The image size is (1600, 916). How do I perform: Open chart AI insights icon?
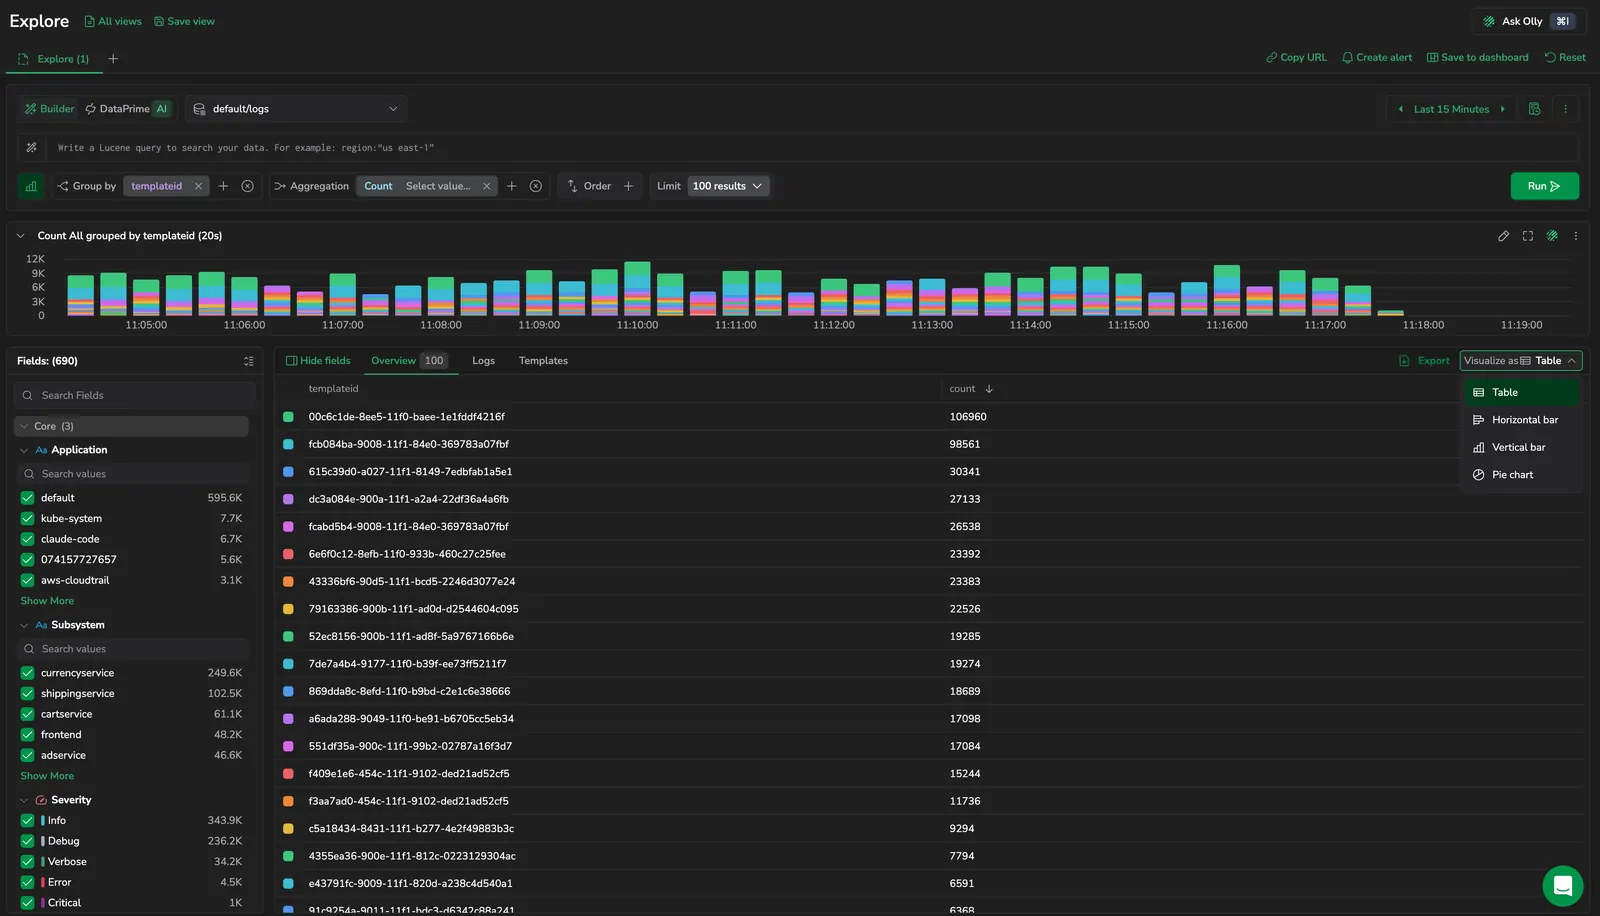point(1552,236)
